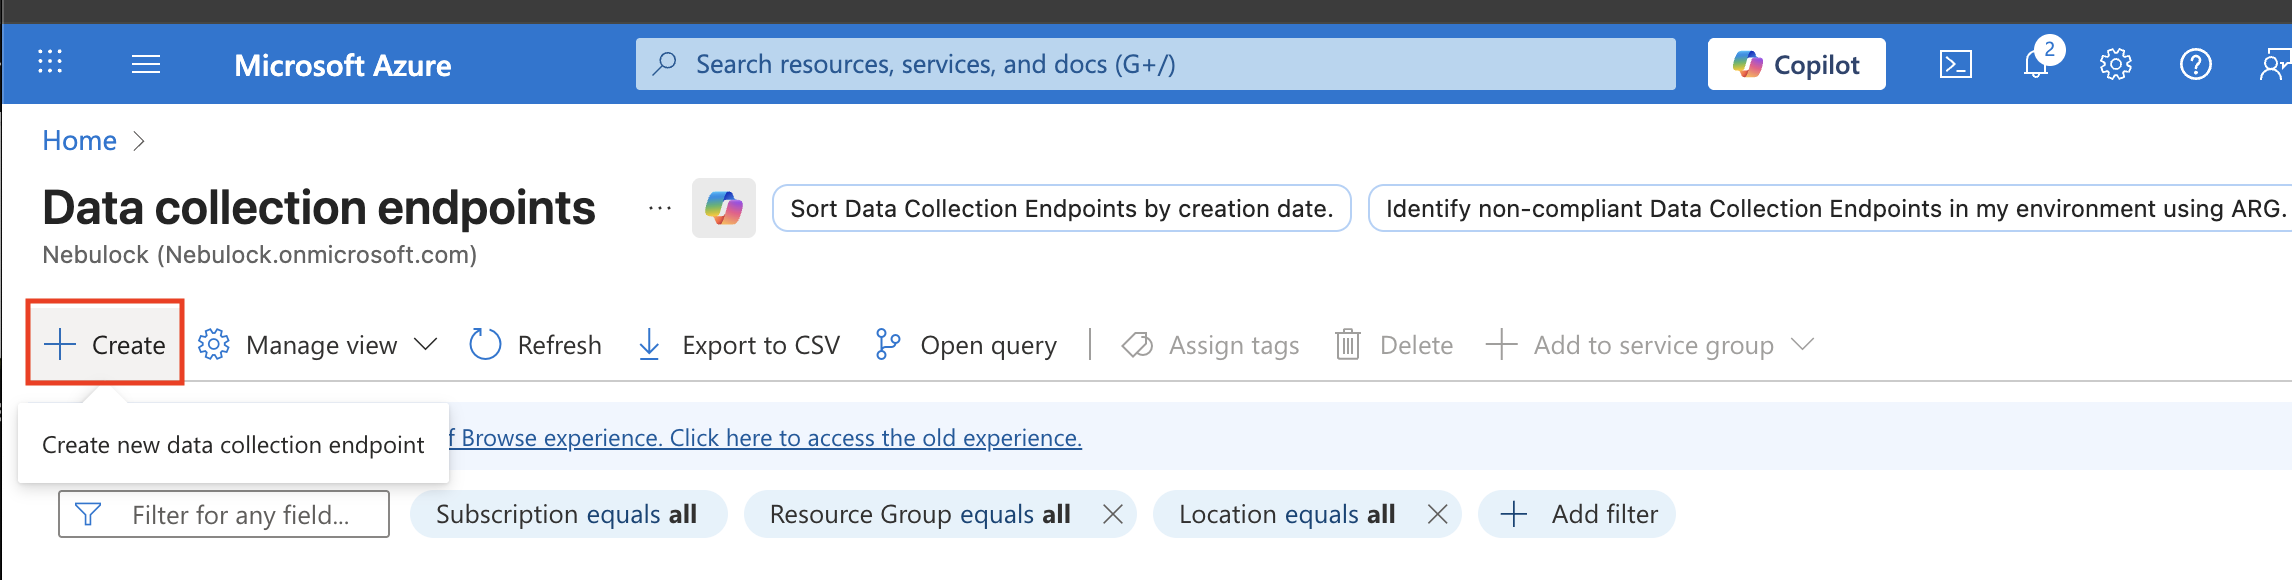Viewport: 2292px width, 580px height.
Task: Launch Cloud Shell terminal
Action: pyautogui.click(x=1955, y=65)
